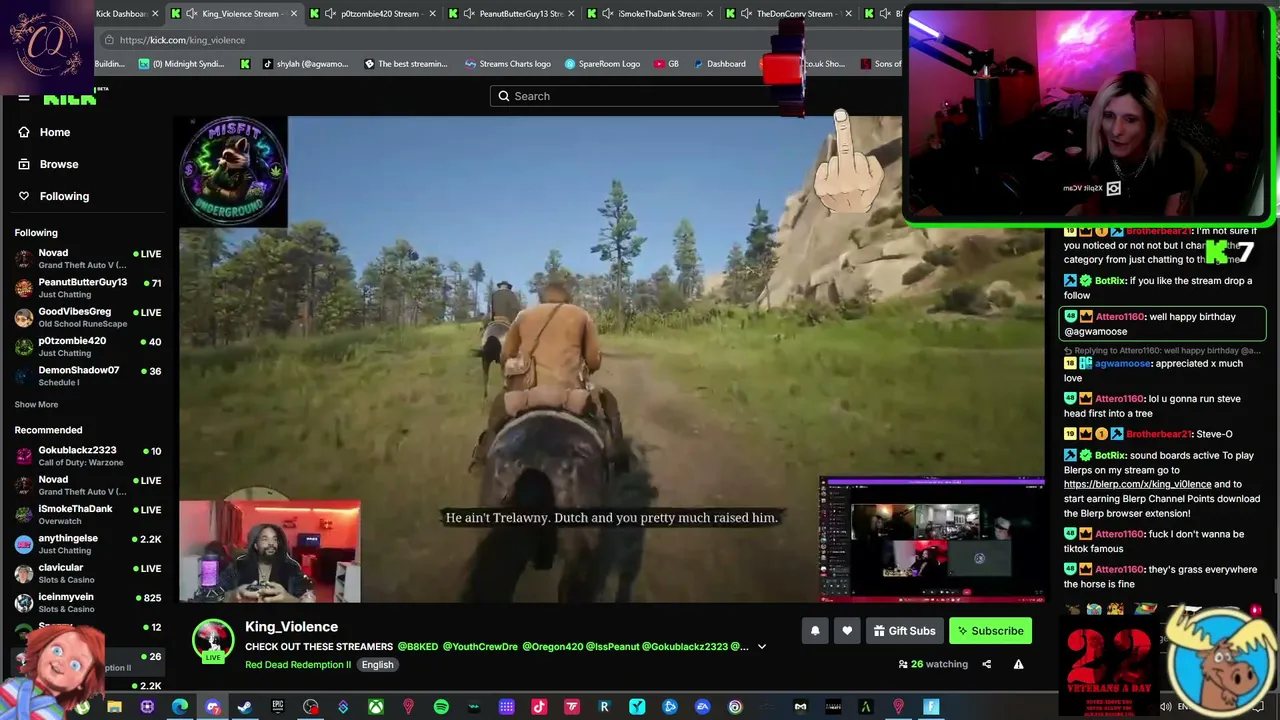Open DemonShadow07 in Following list
Image resolution: width=1280 pixels, height=720 pixels.
point(87,376)
